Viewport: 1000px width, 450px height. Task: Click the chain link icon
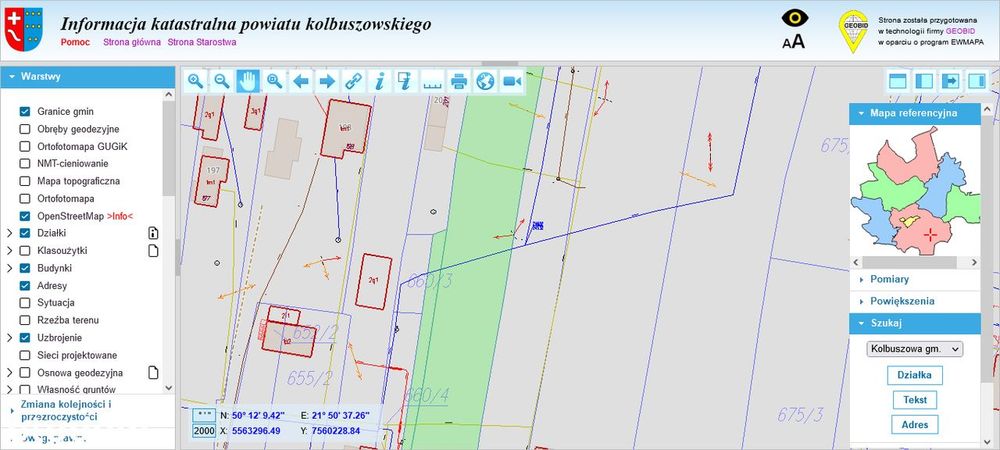353,81
